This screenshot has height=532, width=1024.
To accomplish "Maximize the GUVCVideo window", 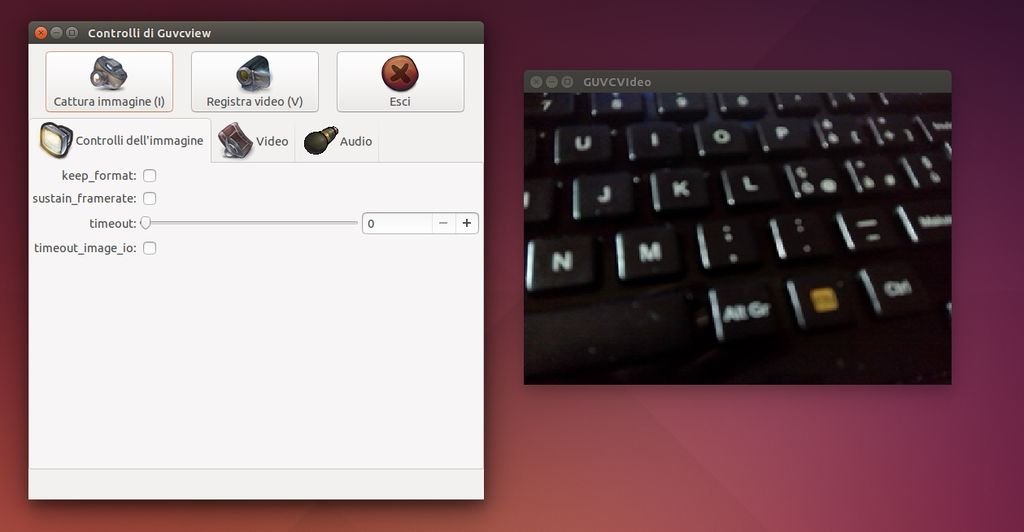I will click(x=568, y=82).
